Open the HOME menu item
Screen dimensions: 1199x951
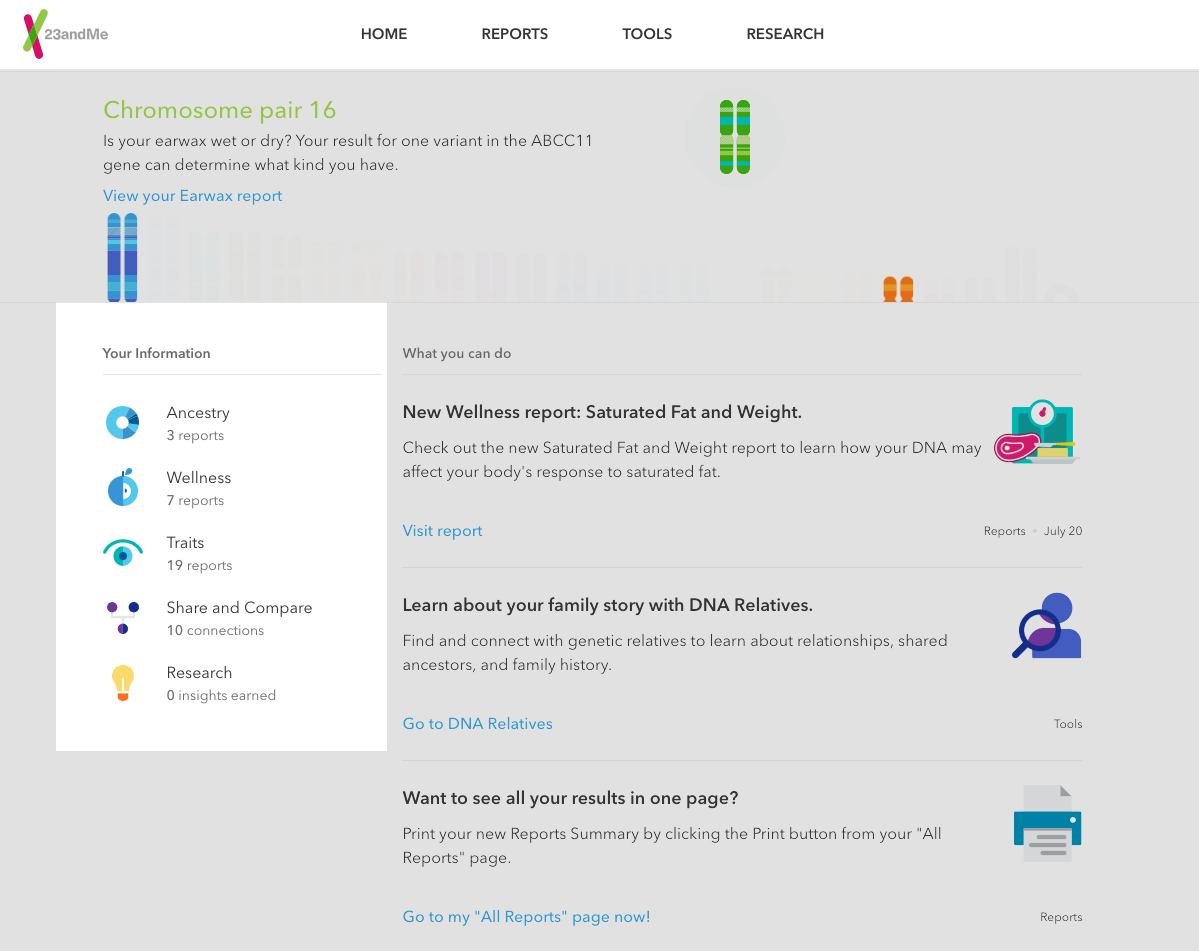(x=383, y=33)
